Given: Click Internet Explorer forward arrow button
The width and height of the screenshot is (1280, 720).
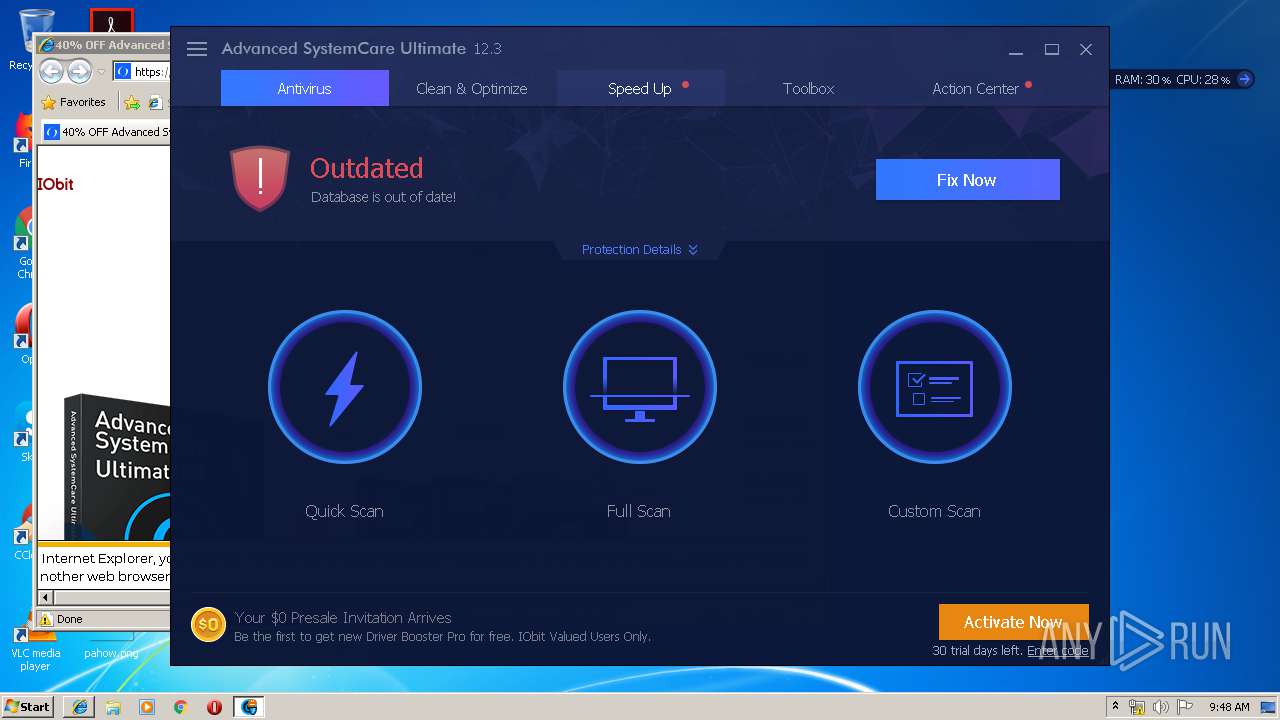Looking at the screenshot, I should tap(79, 72).
